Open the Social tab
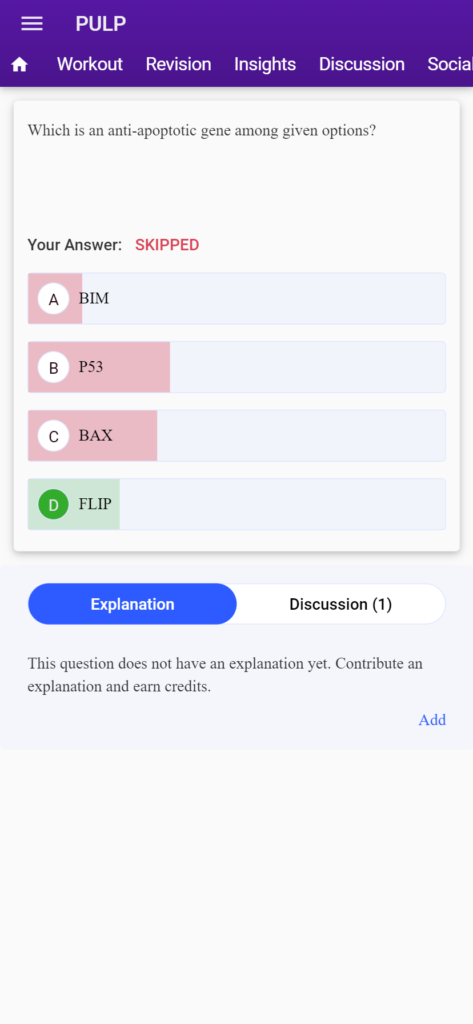Viewport: 473px width, 1024px height. pos(450,64)
